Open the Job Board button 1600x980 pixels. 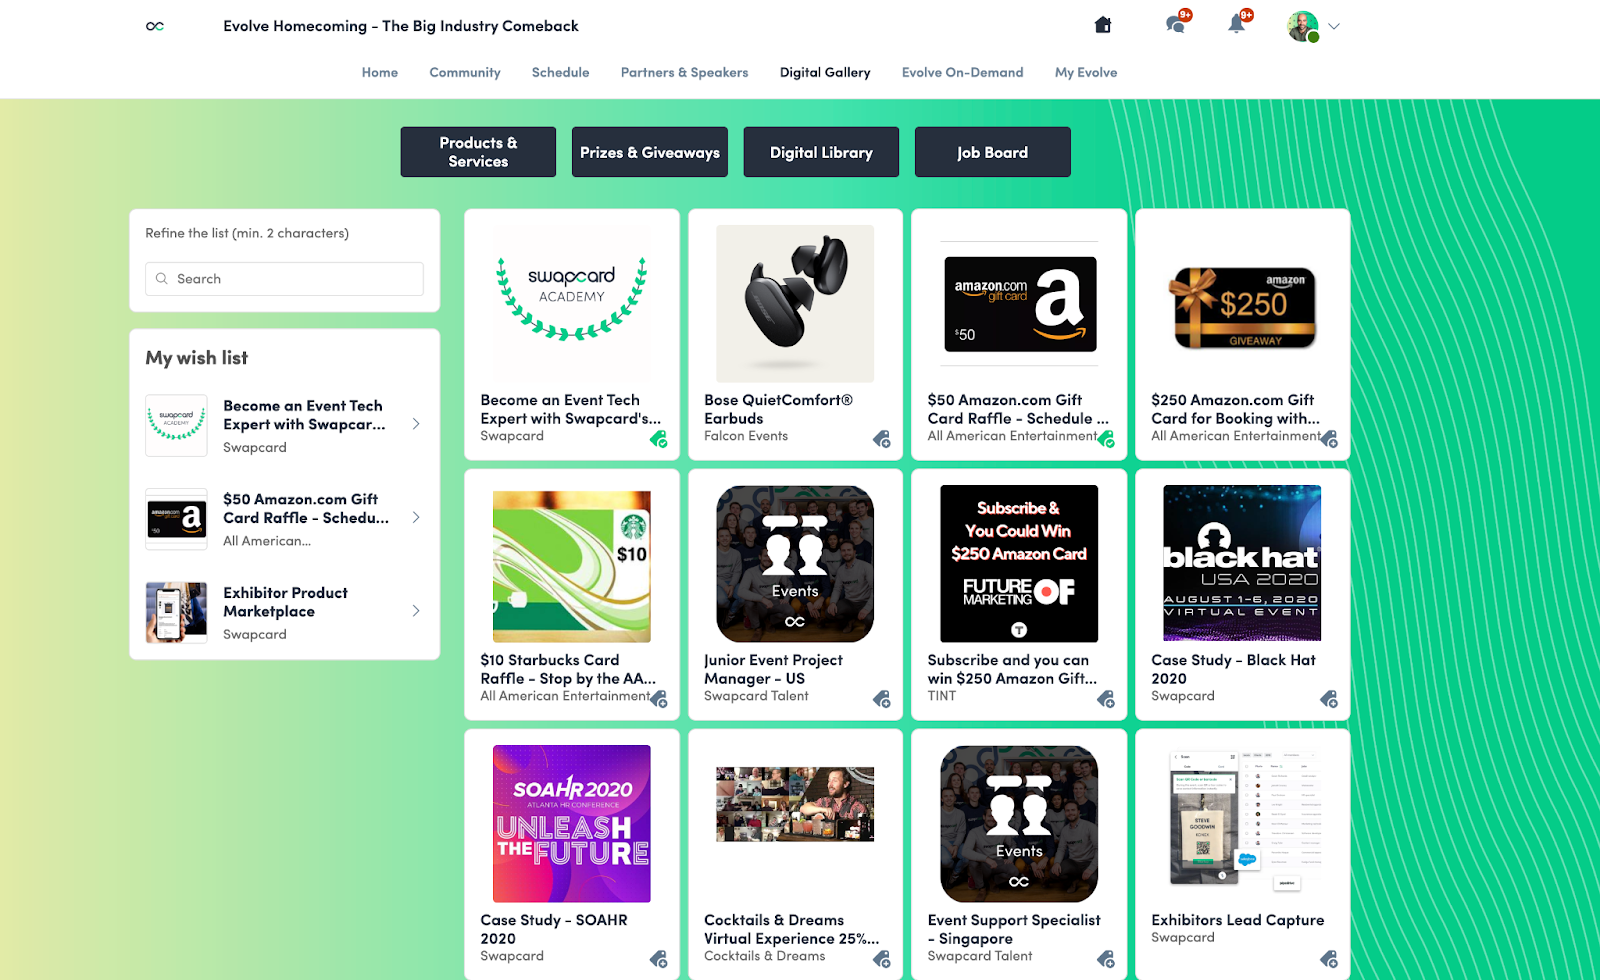pos(992,152)
